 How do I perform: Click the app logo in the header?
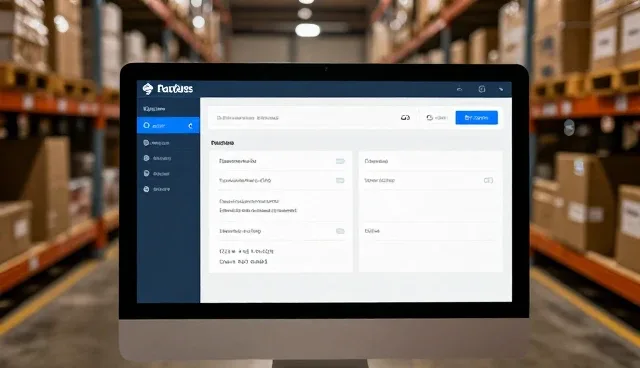tap(147, 89)
